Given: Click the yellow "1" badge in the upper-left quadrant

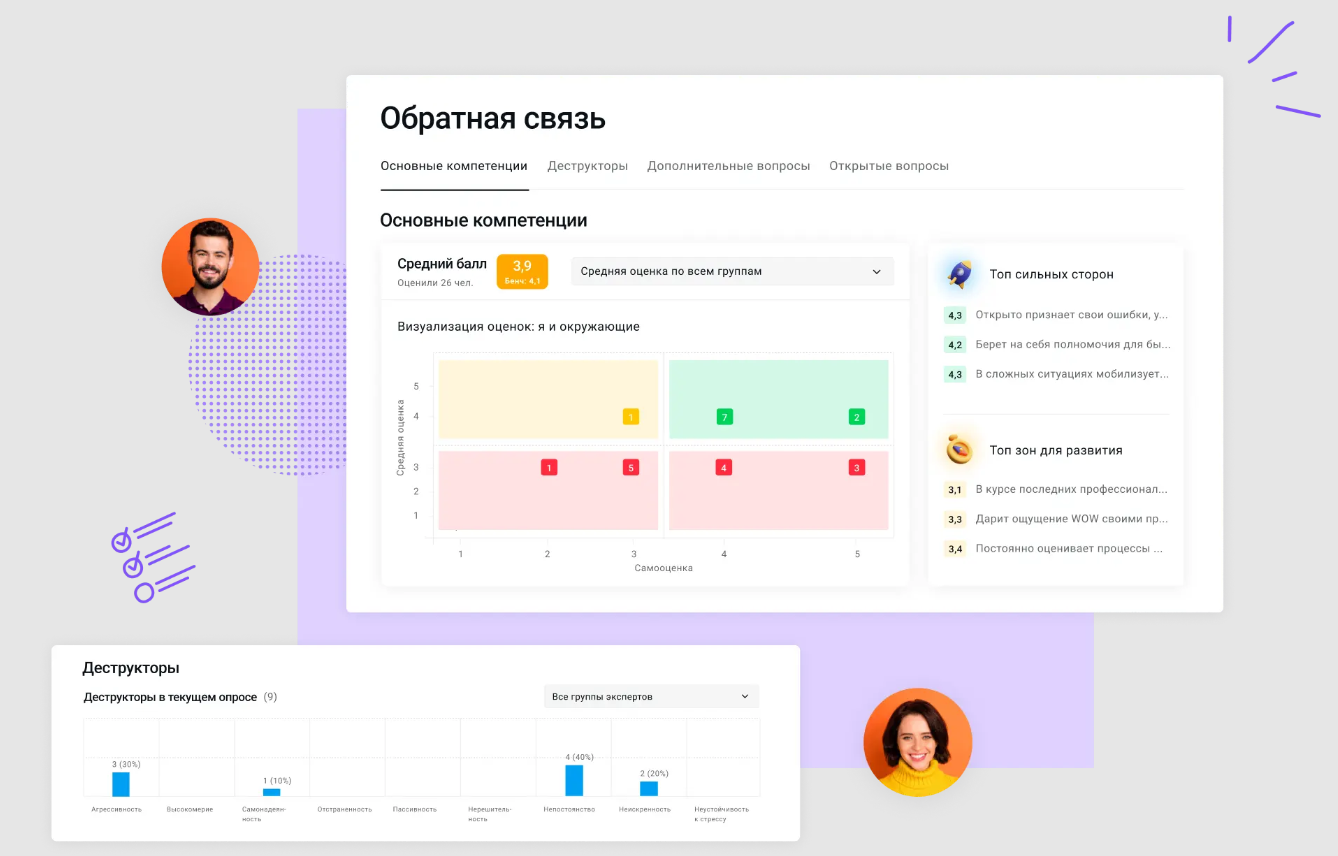Looking at the screenshot, I should click(x=631, y=415).
